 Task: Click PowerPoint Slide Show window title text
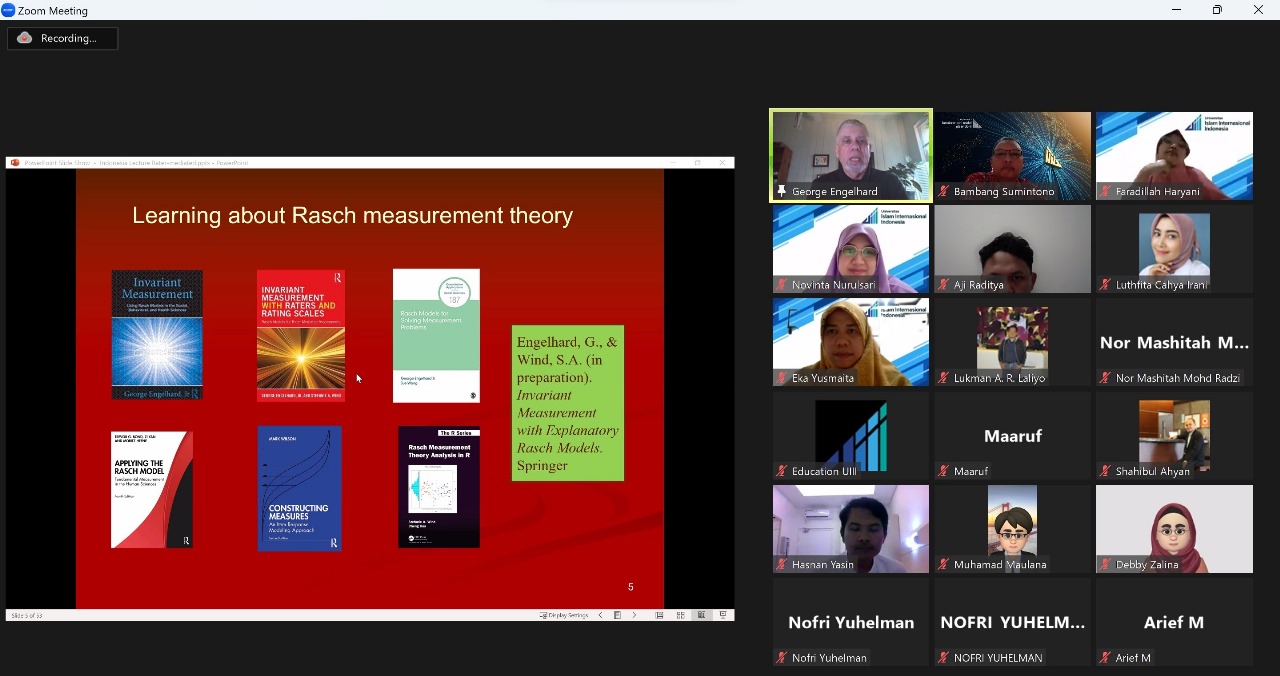point(136,162)
